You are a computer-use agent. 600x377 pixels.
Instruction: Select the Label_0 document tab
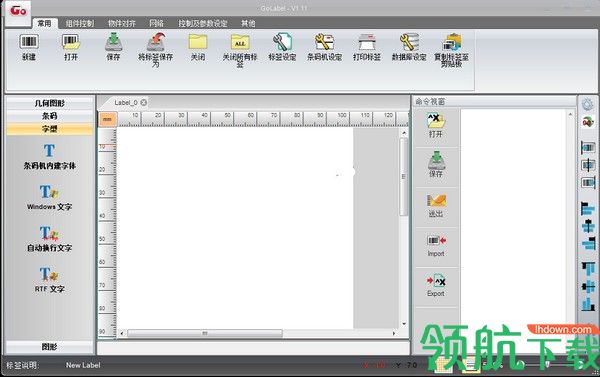click(126, 103)
